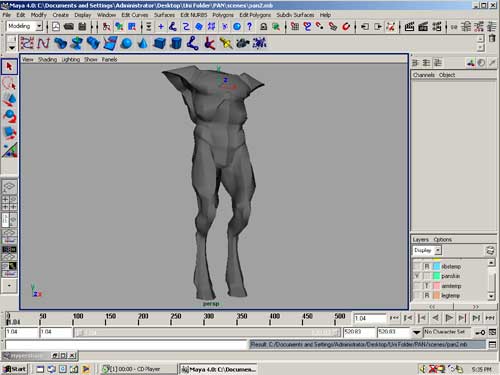Open the Channels menu in Channel Box

[x=423, y=75]
